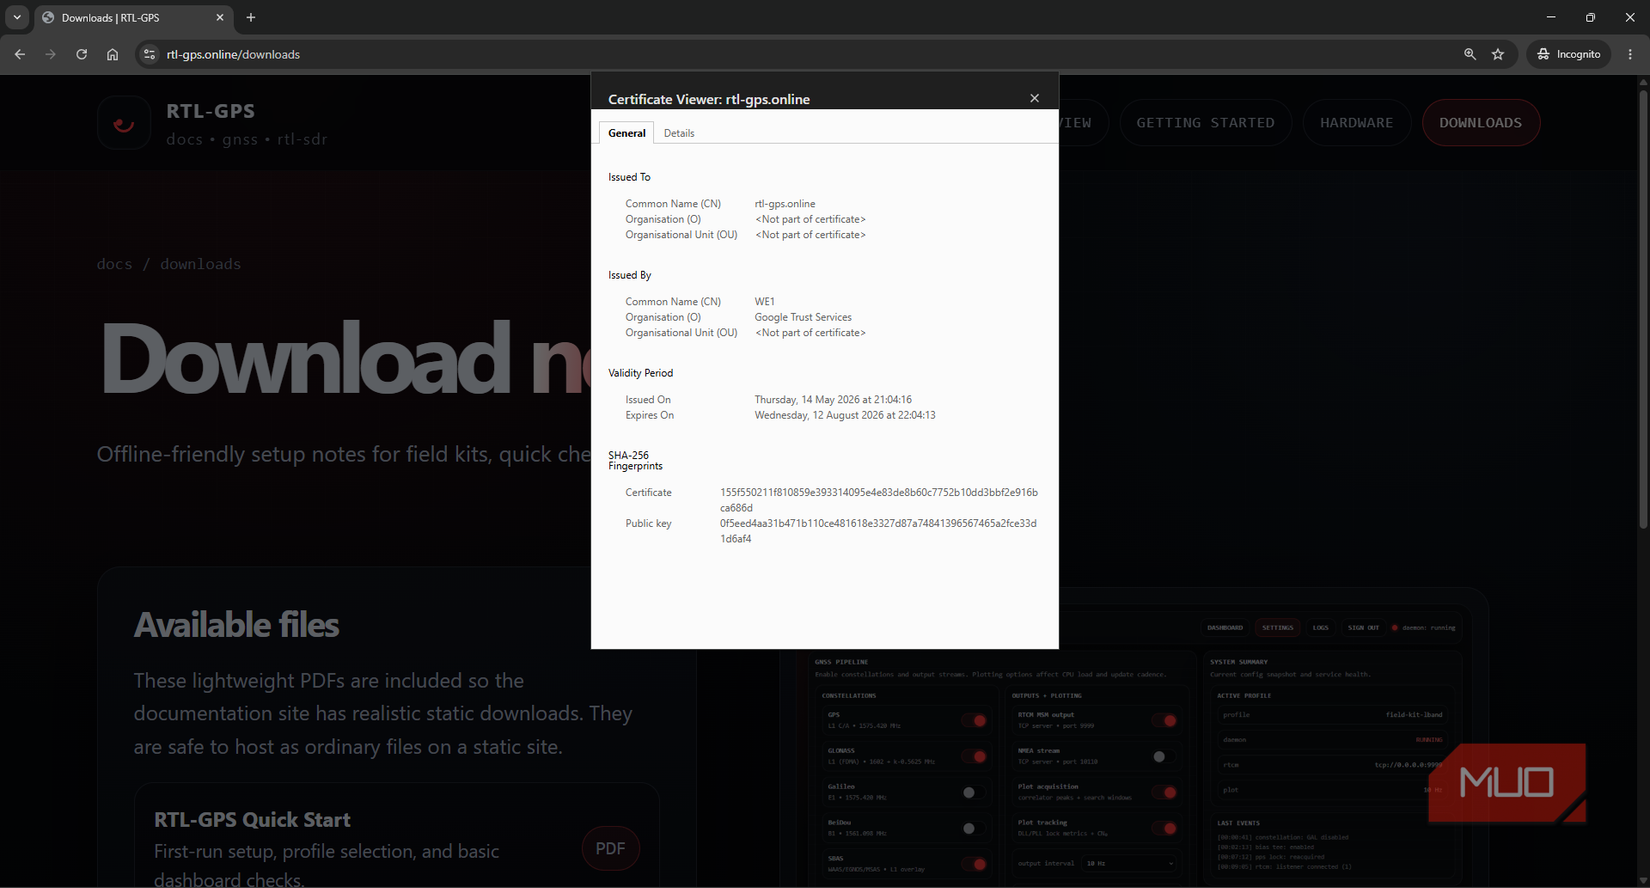Open the GETTING STARTED nav item

point(1205,123)
